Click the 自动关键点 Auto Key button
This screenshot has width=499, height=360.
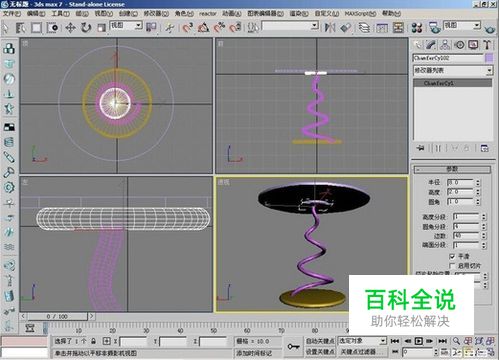coord(320,341)
